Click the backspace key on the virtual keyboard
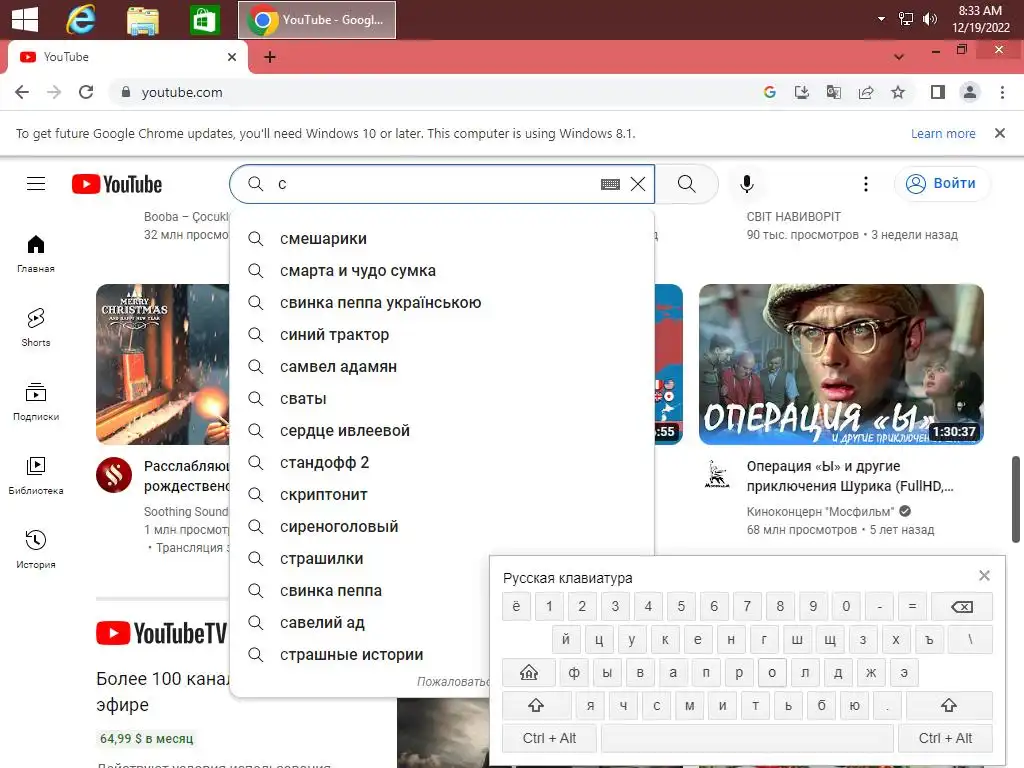The image size is (1024, 768). pyautogui.click(x=962, y=607)
